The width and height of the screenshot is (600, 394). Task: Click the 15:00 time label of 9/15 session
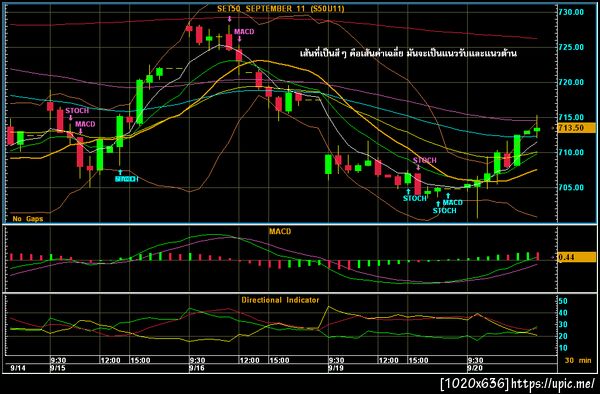(x=140, y=360)
